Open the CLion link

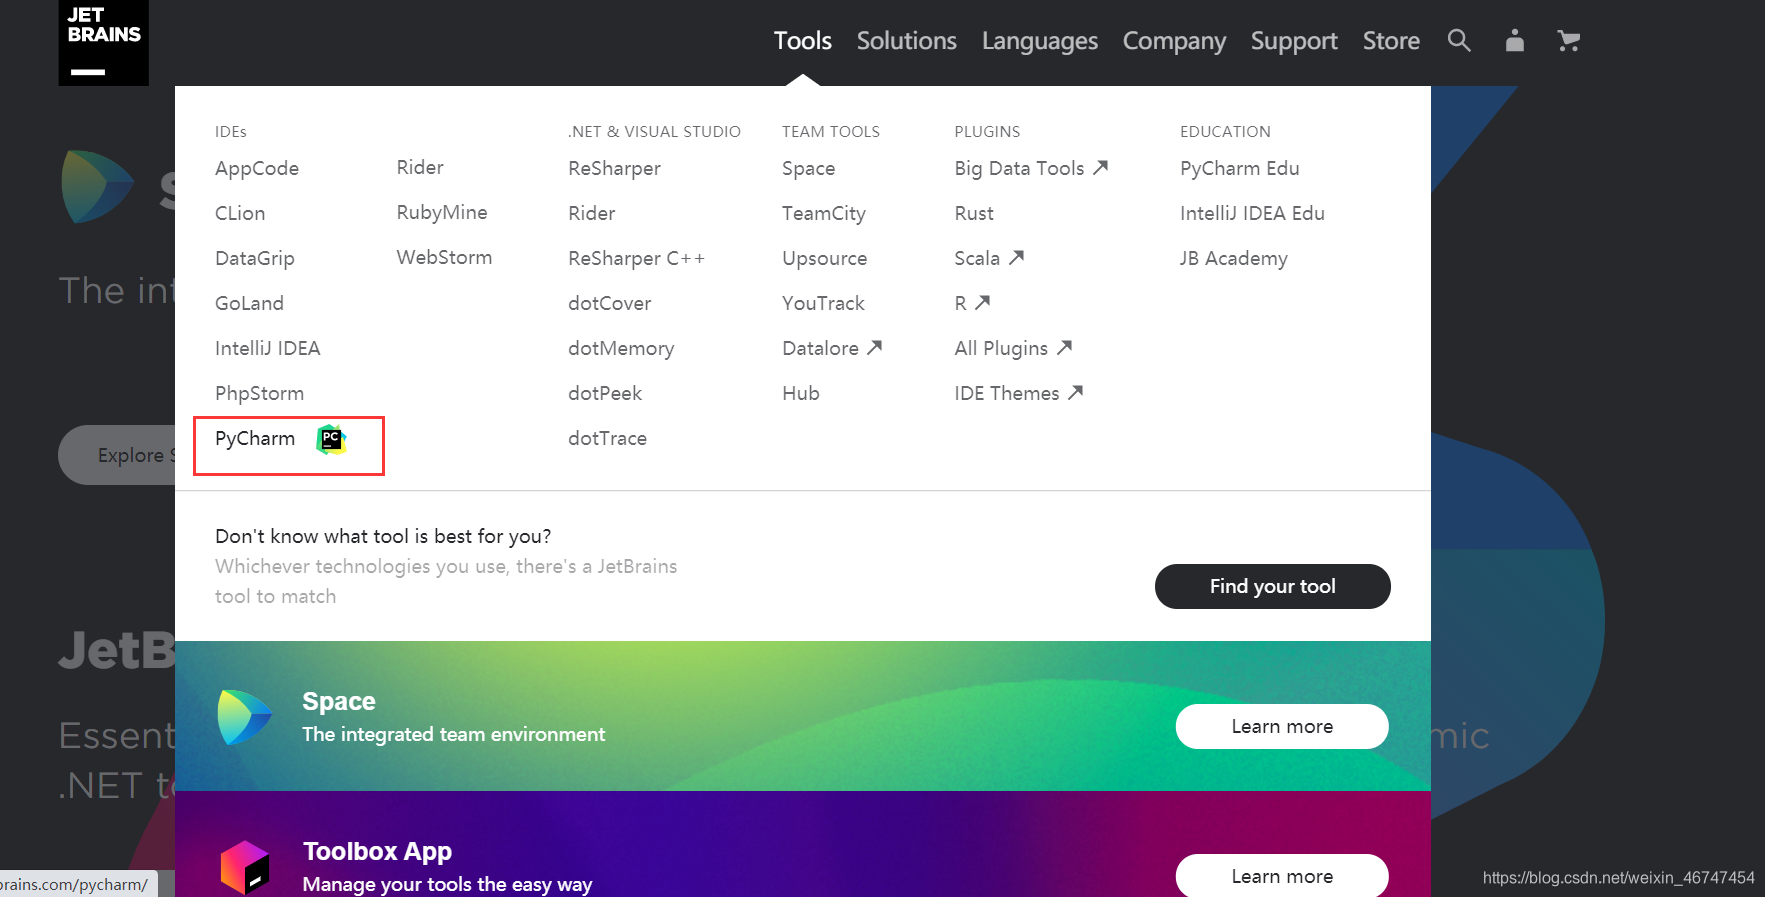[240, 213]
